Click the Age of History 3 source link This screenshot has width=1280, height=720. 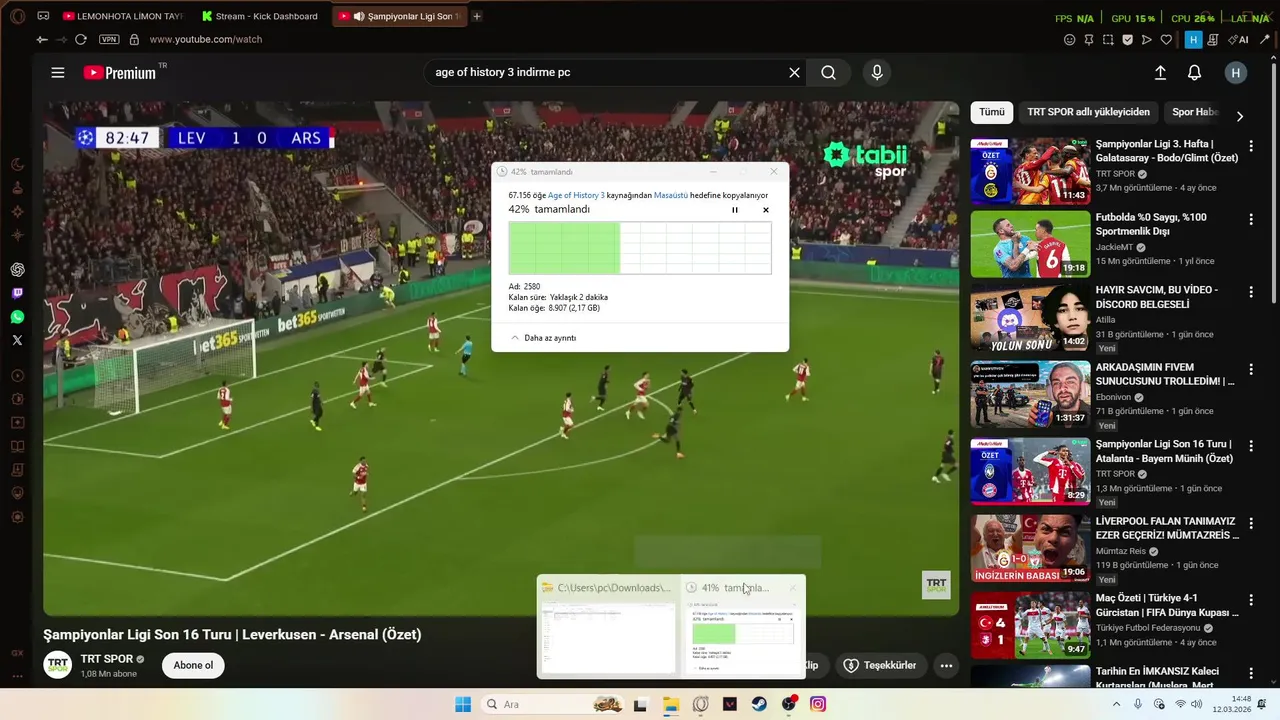pos(576,195)
